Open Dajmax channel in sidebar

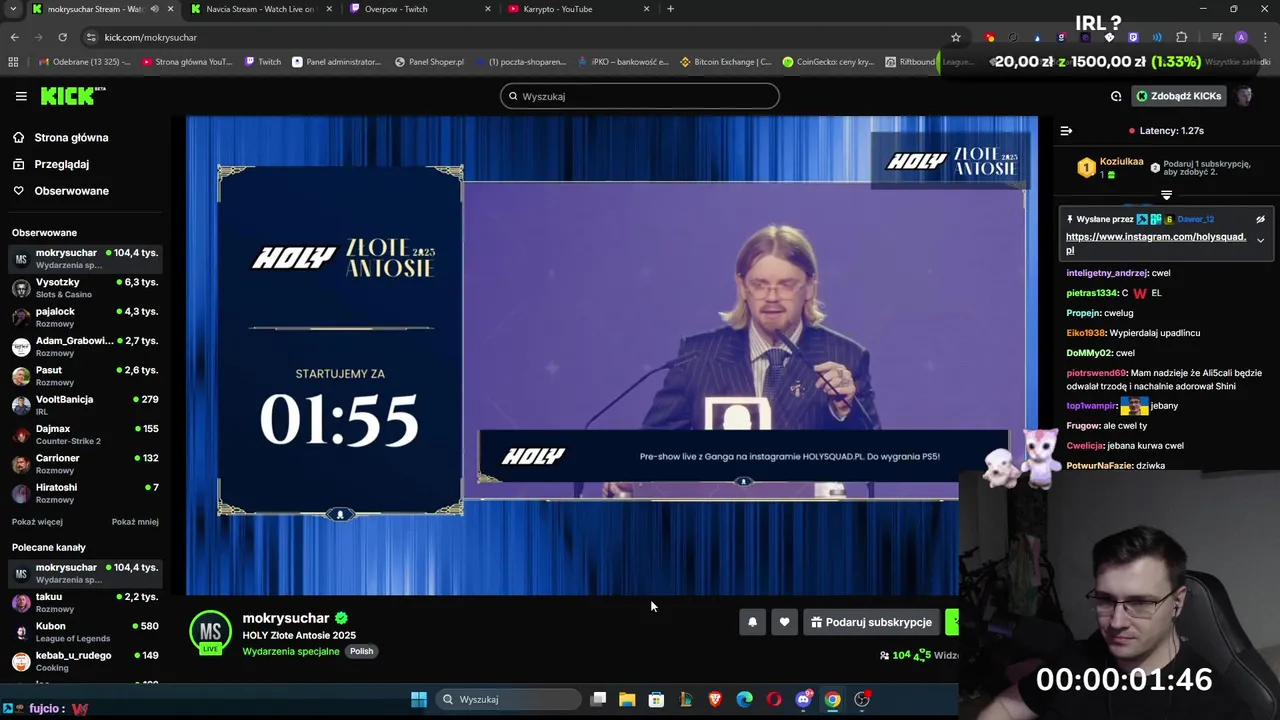85,434
